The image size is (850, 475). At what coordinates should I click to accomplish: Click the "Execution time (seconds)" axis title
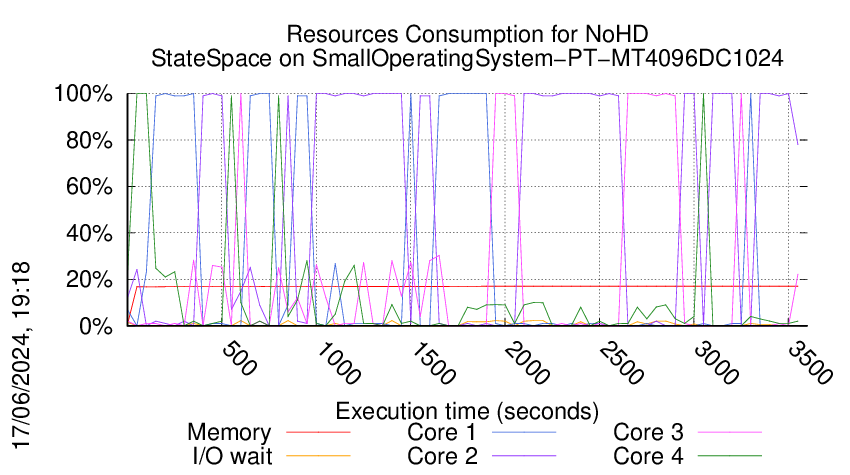tap(467, 411)
